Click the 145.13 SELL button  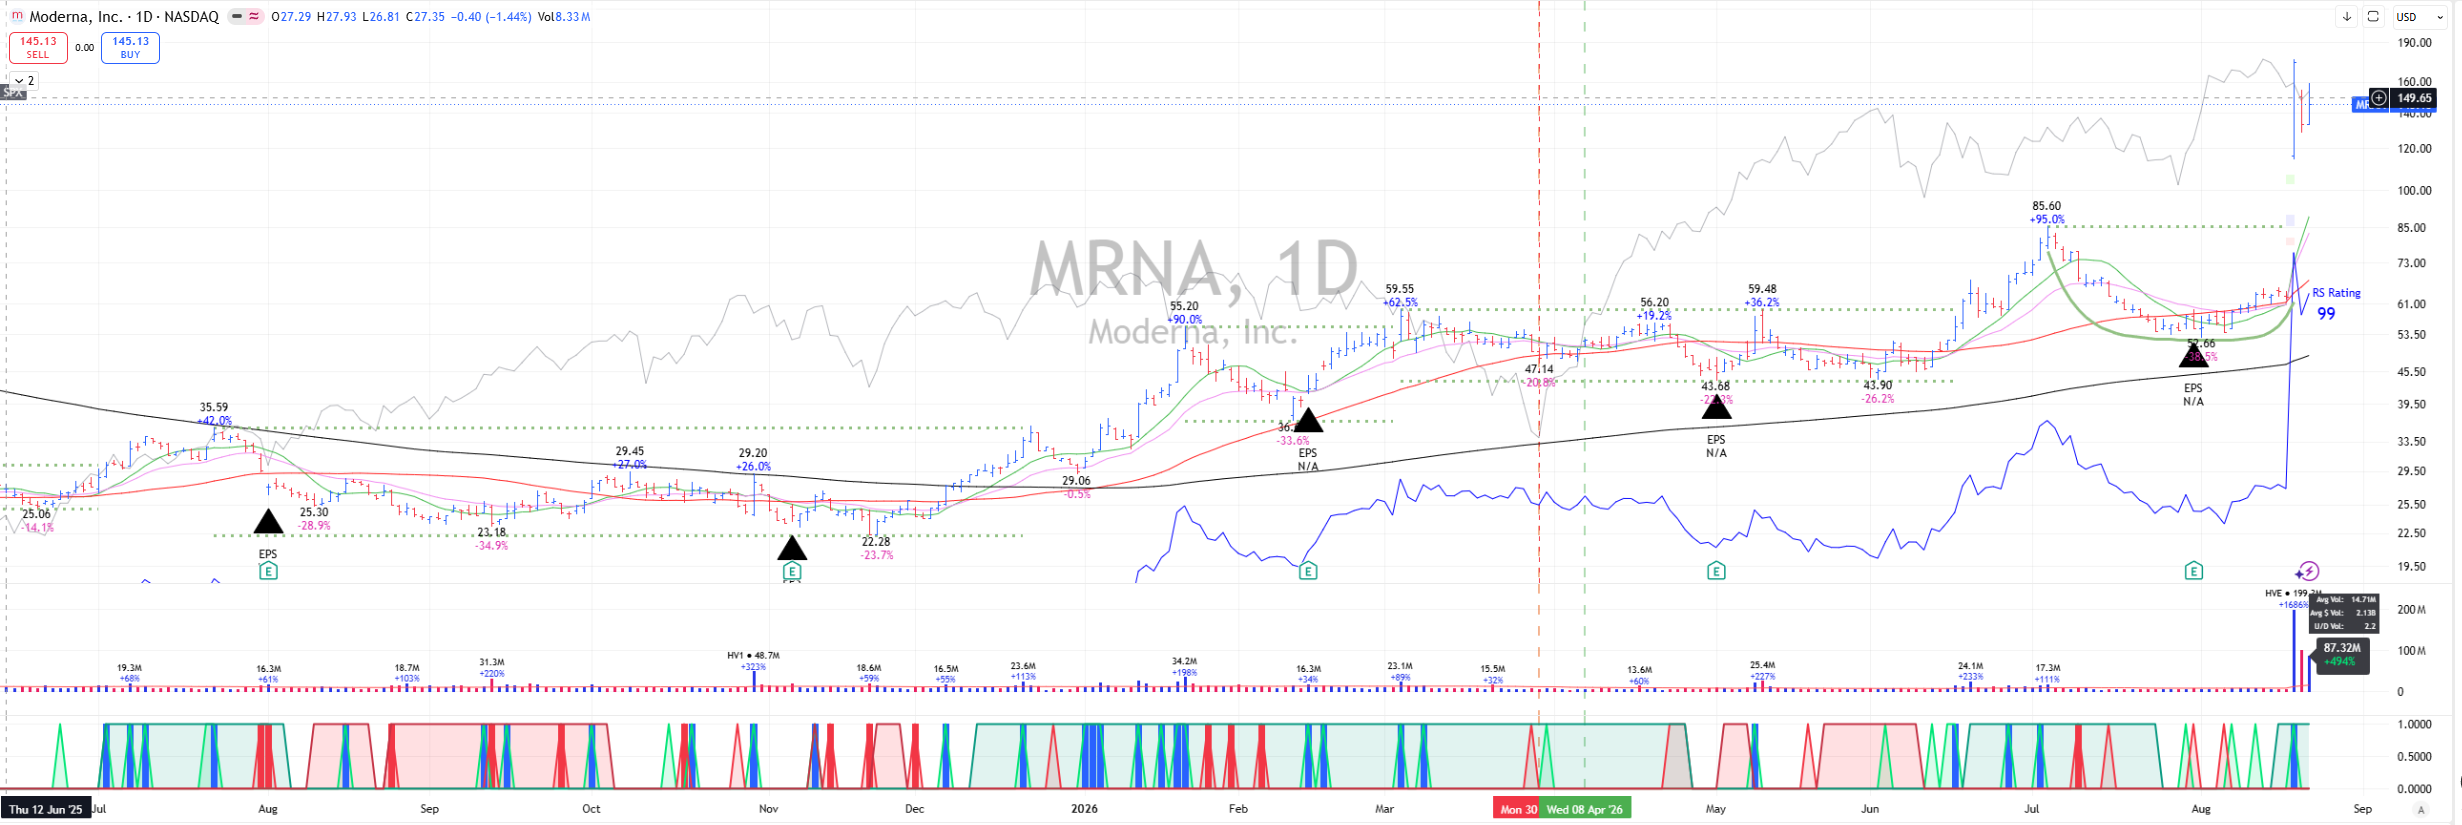point(38,47)
